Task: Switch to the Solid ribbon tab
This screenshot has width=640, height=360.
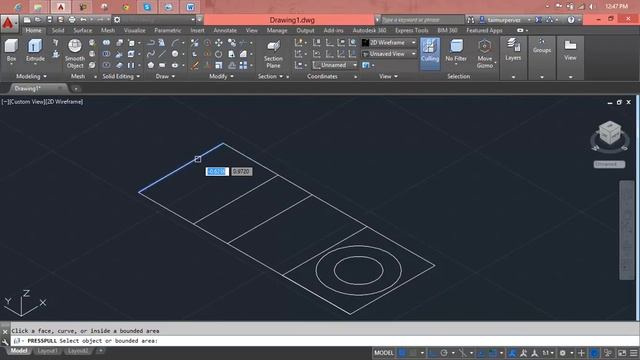Action: 58,30
